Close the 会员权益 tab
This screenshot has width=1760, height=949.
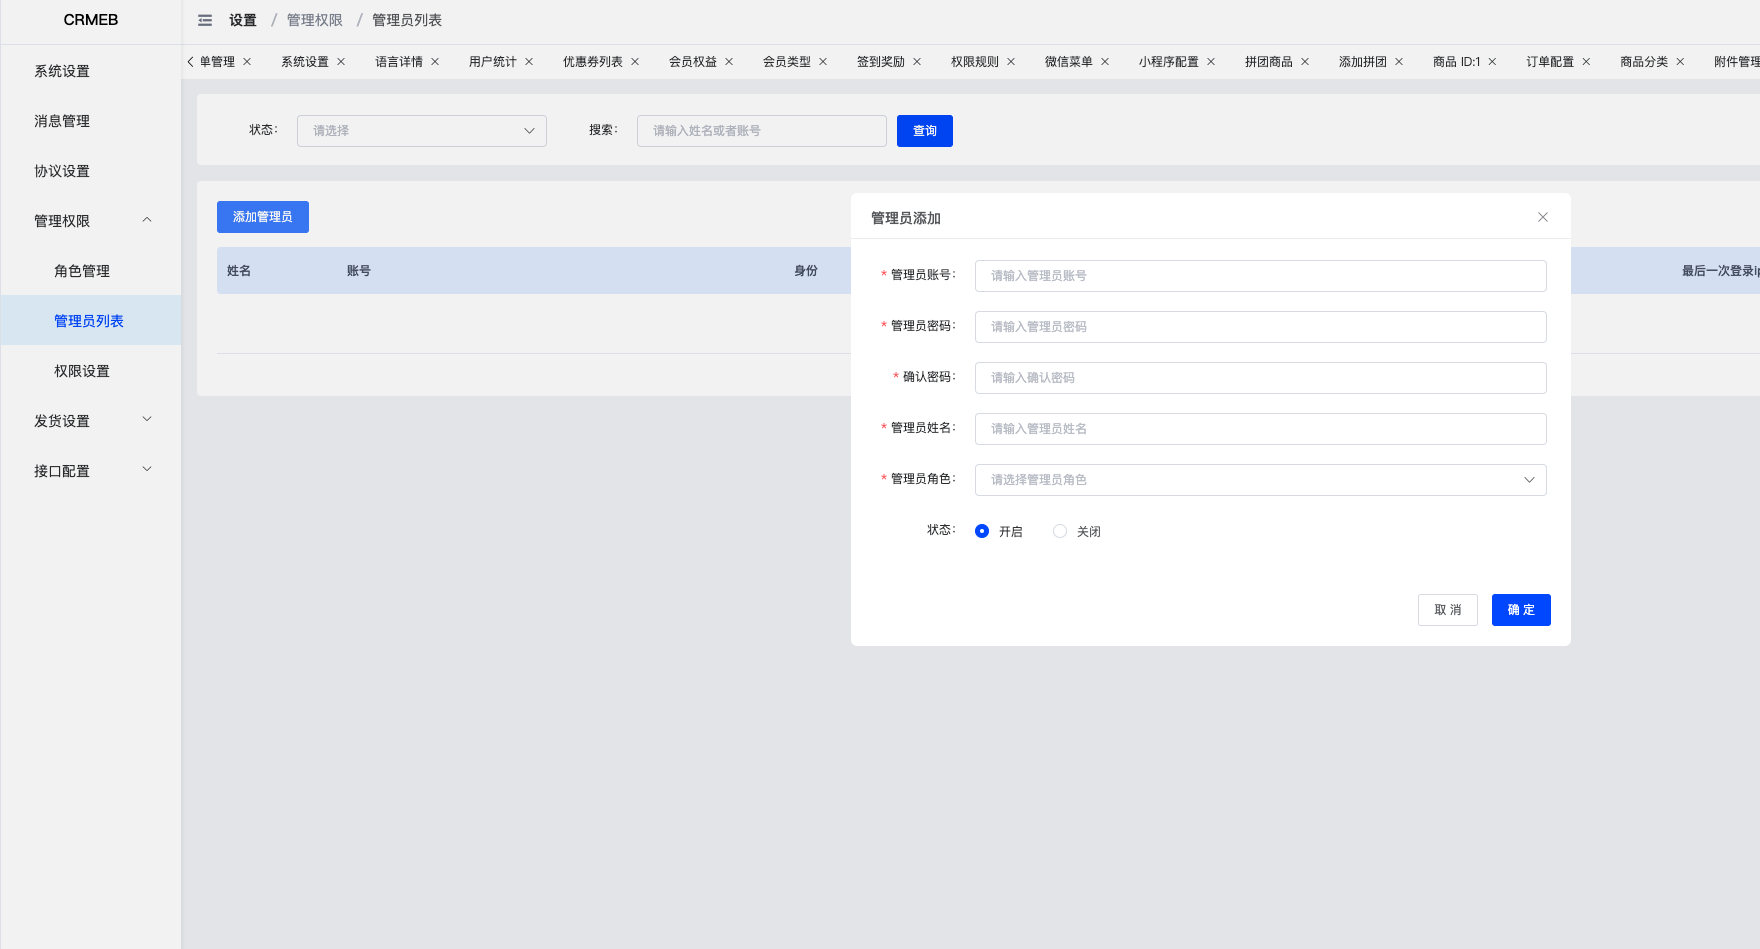pyautogui.click(x=729, y=62)
